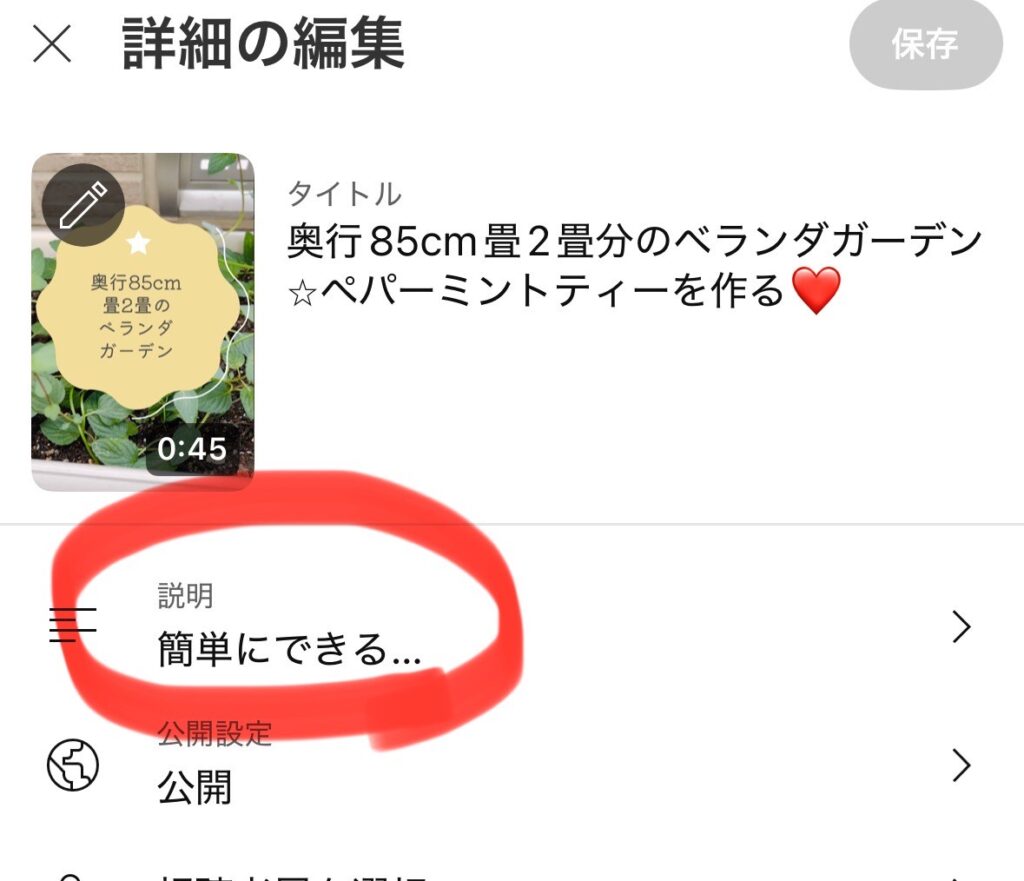Click the 0:45 duration badge
The height and width of the screenshot is (881, 1024).
pos(192,449)
